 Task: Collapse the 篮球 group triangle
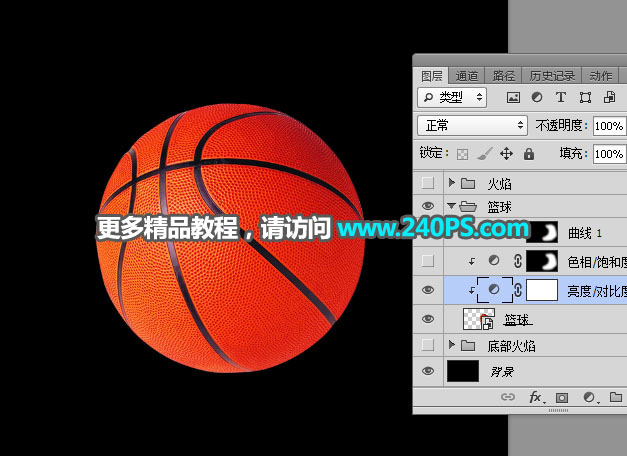(x=451, y=206)
